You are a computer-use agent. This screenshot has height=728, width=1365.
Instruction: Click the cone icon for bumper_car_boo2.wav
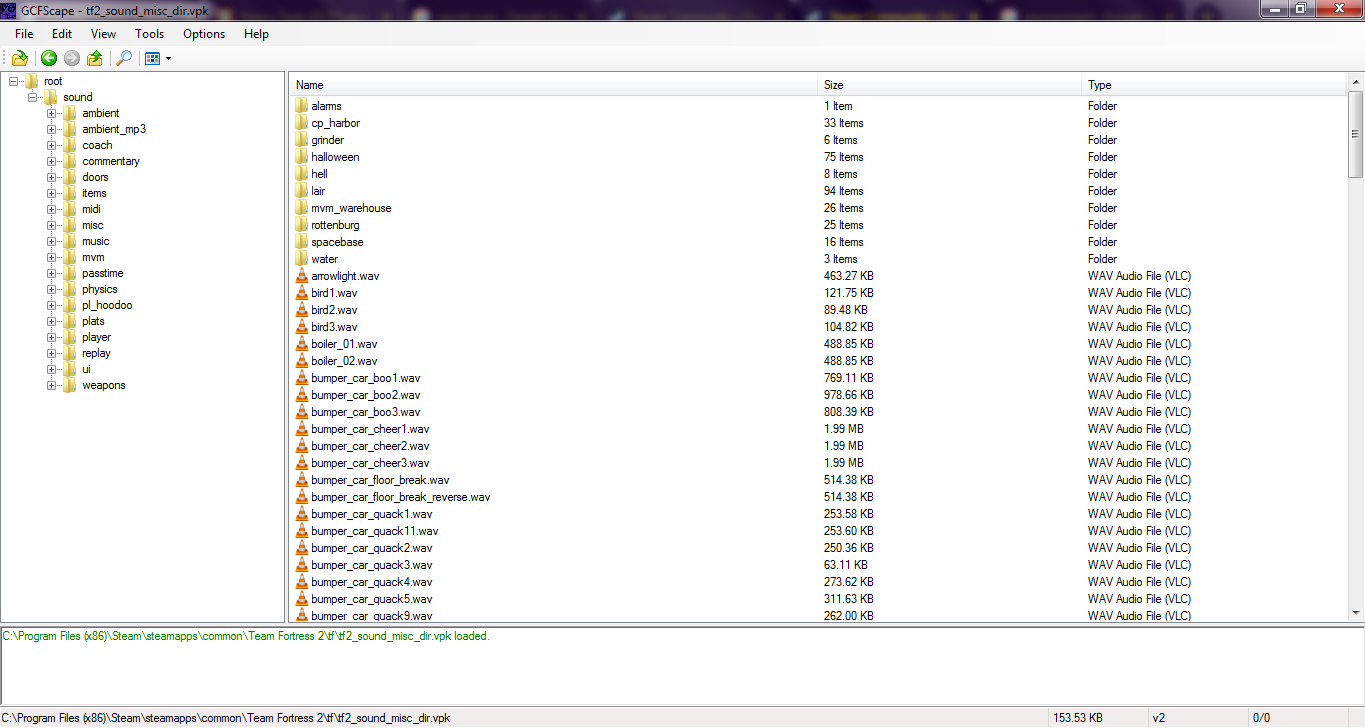[x=302, y=395]
